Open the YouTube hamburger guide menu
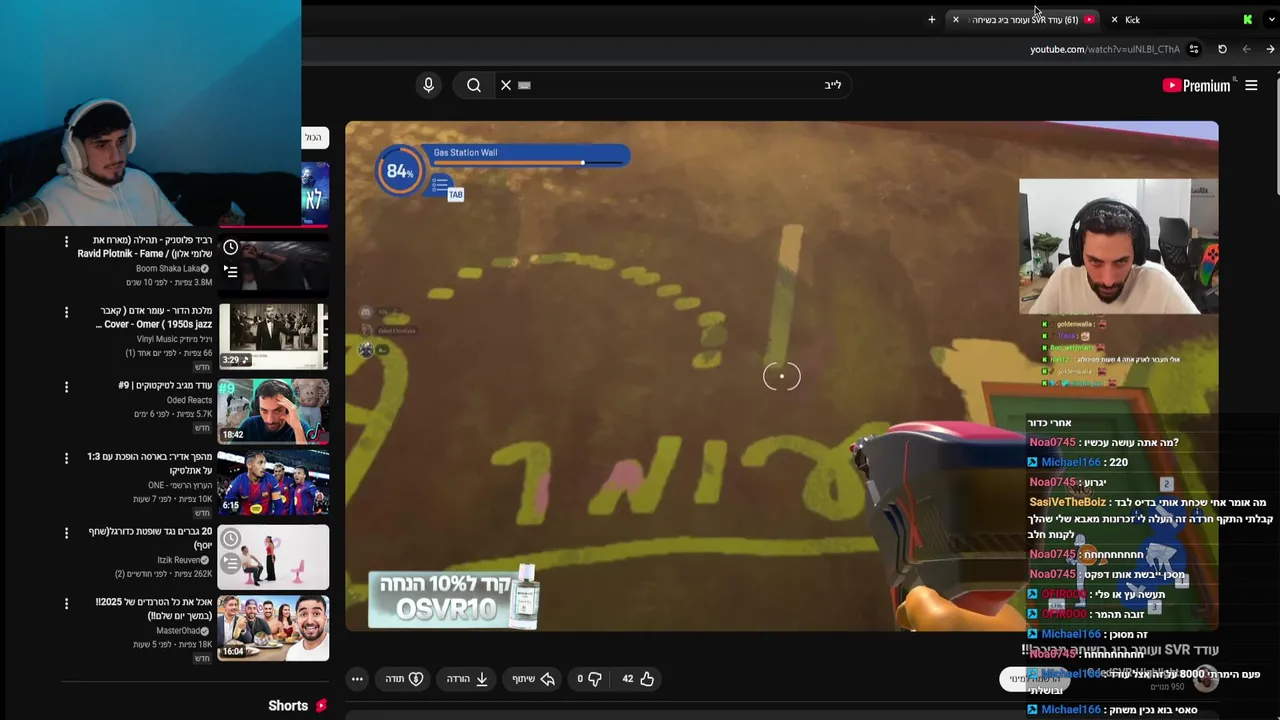 coord(1251,85)
